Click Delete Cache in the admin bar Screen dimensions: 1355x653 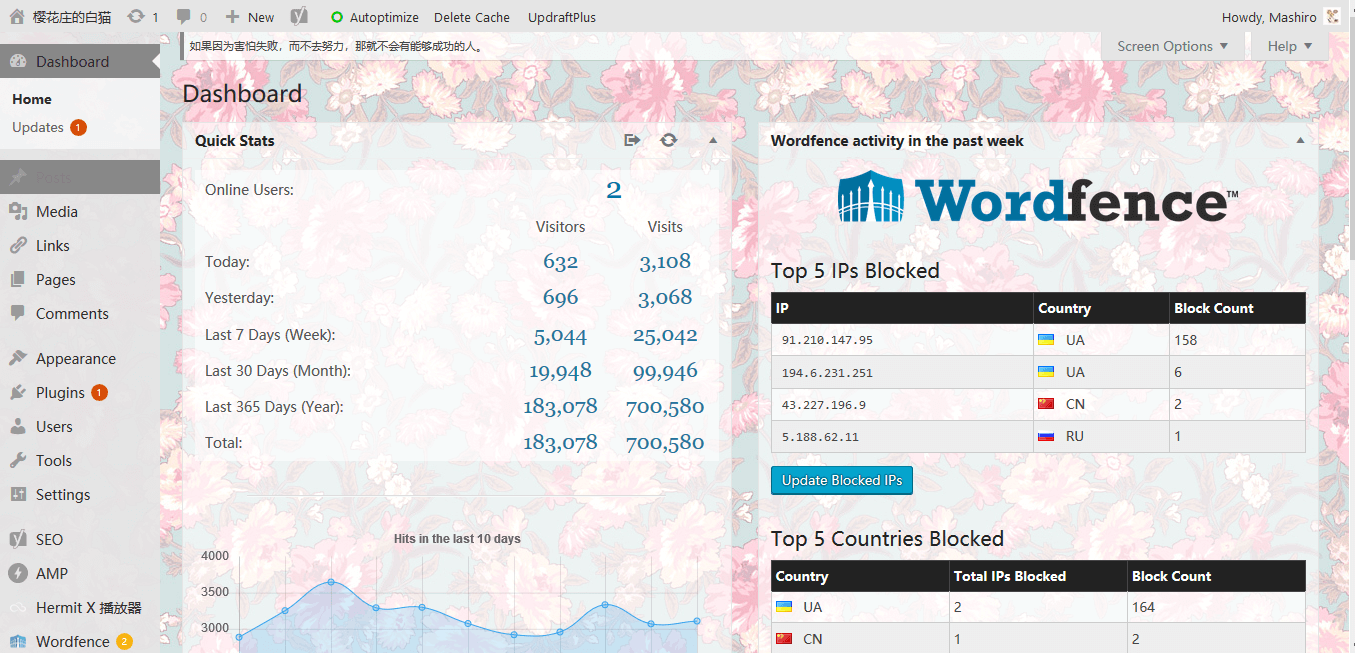pyautogui.click(x=472, y=17)
